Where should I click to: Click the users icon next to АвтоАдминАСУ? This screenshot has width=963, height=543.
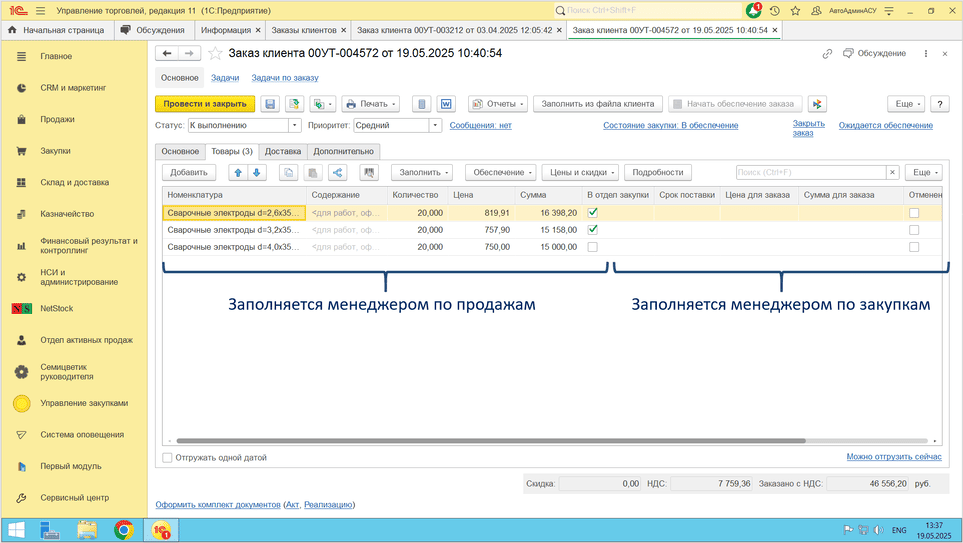(x=816, y=10)
